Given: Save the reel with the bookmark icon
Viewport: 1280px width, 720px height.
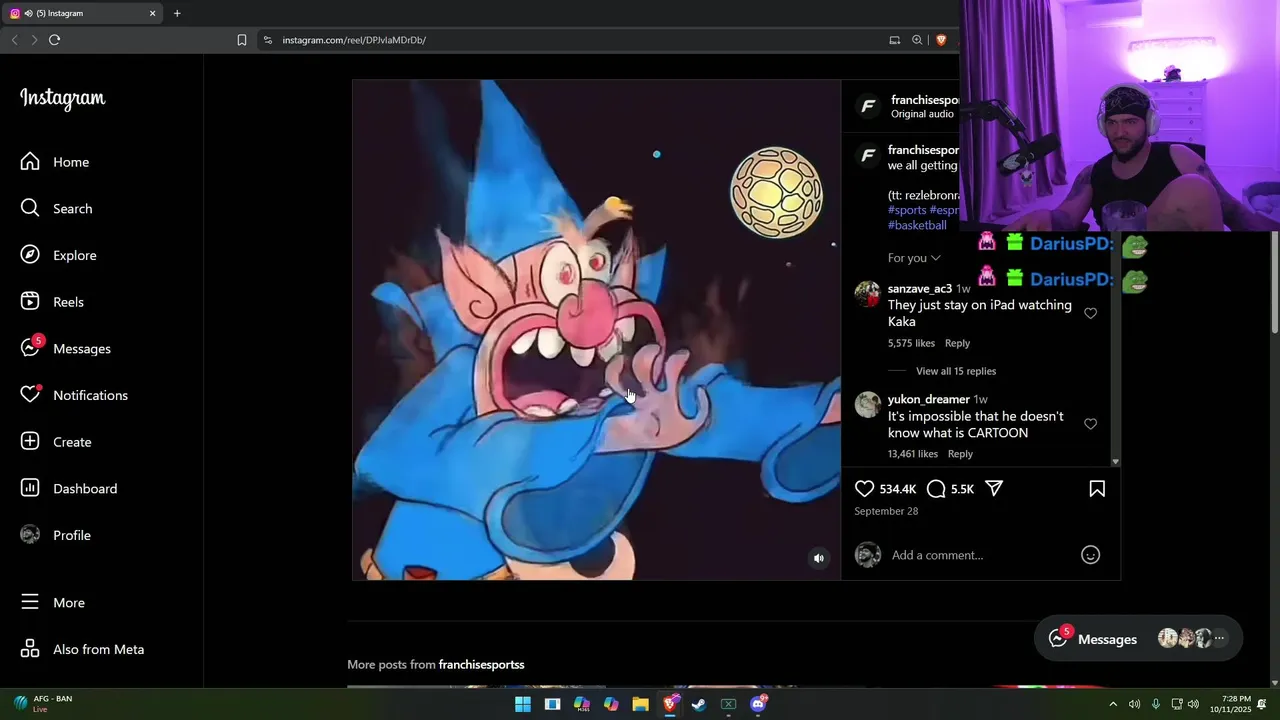Looking at the screenshot, I should click(x=1097, y=488).
